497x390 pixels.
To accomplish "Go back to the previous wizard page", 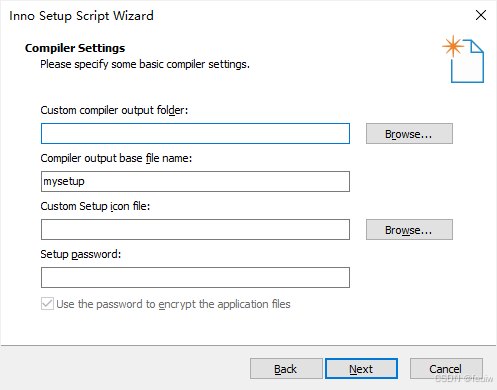I will pyautogui.click(x=286, y=369).
